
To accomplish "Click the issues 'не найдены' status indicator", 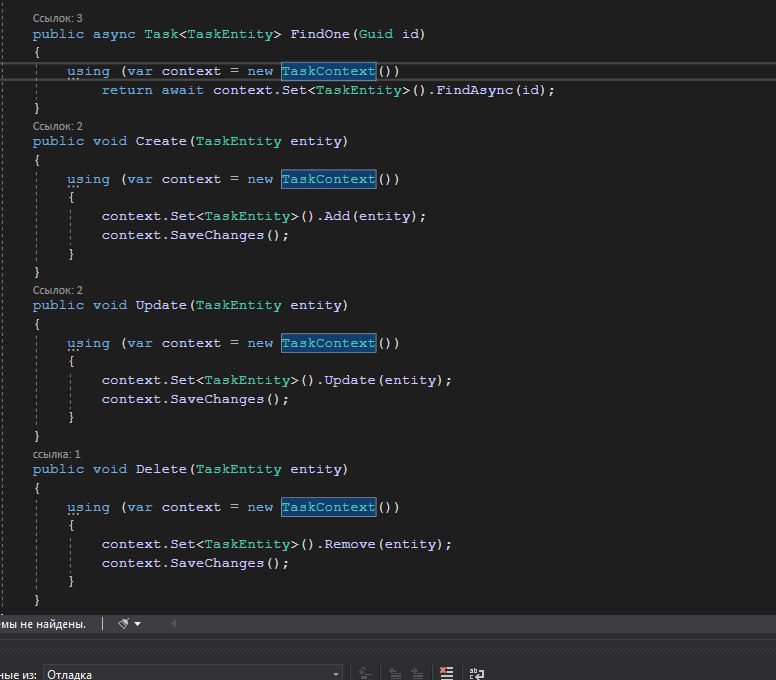I will coord(43,624).
